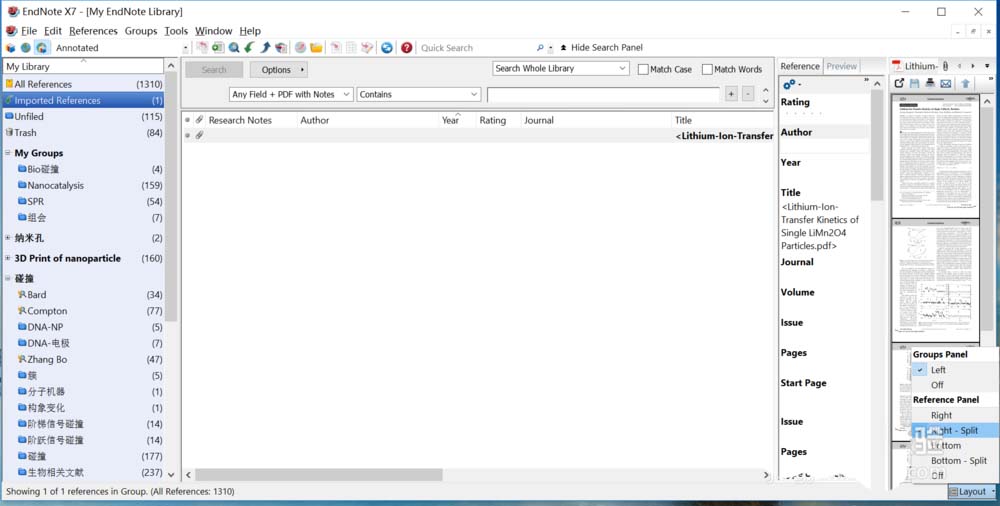Image resolution: width=1000 pixels, height=506 pixels.
Task: Click the paperclip attachment tab icon
Action: [945, 66]
